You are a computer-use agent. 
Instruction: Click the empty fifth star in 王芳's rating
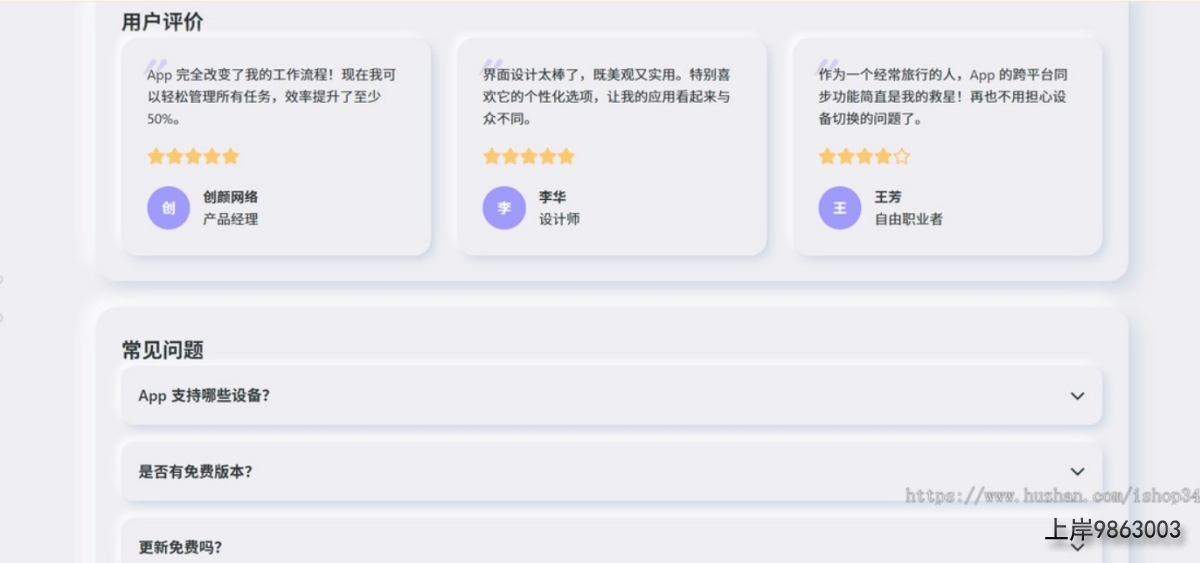(902, 157)
